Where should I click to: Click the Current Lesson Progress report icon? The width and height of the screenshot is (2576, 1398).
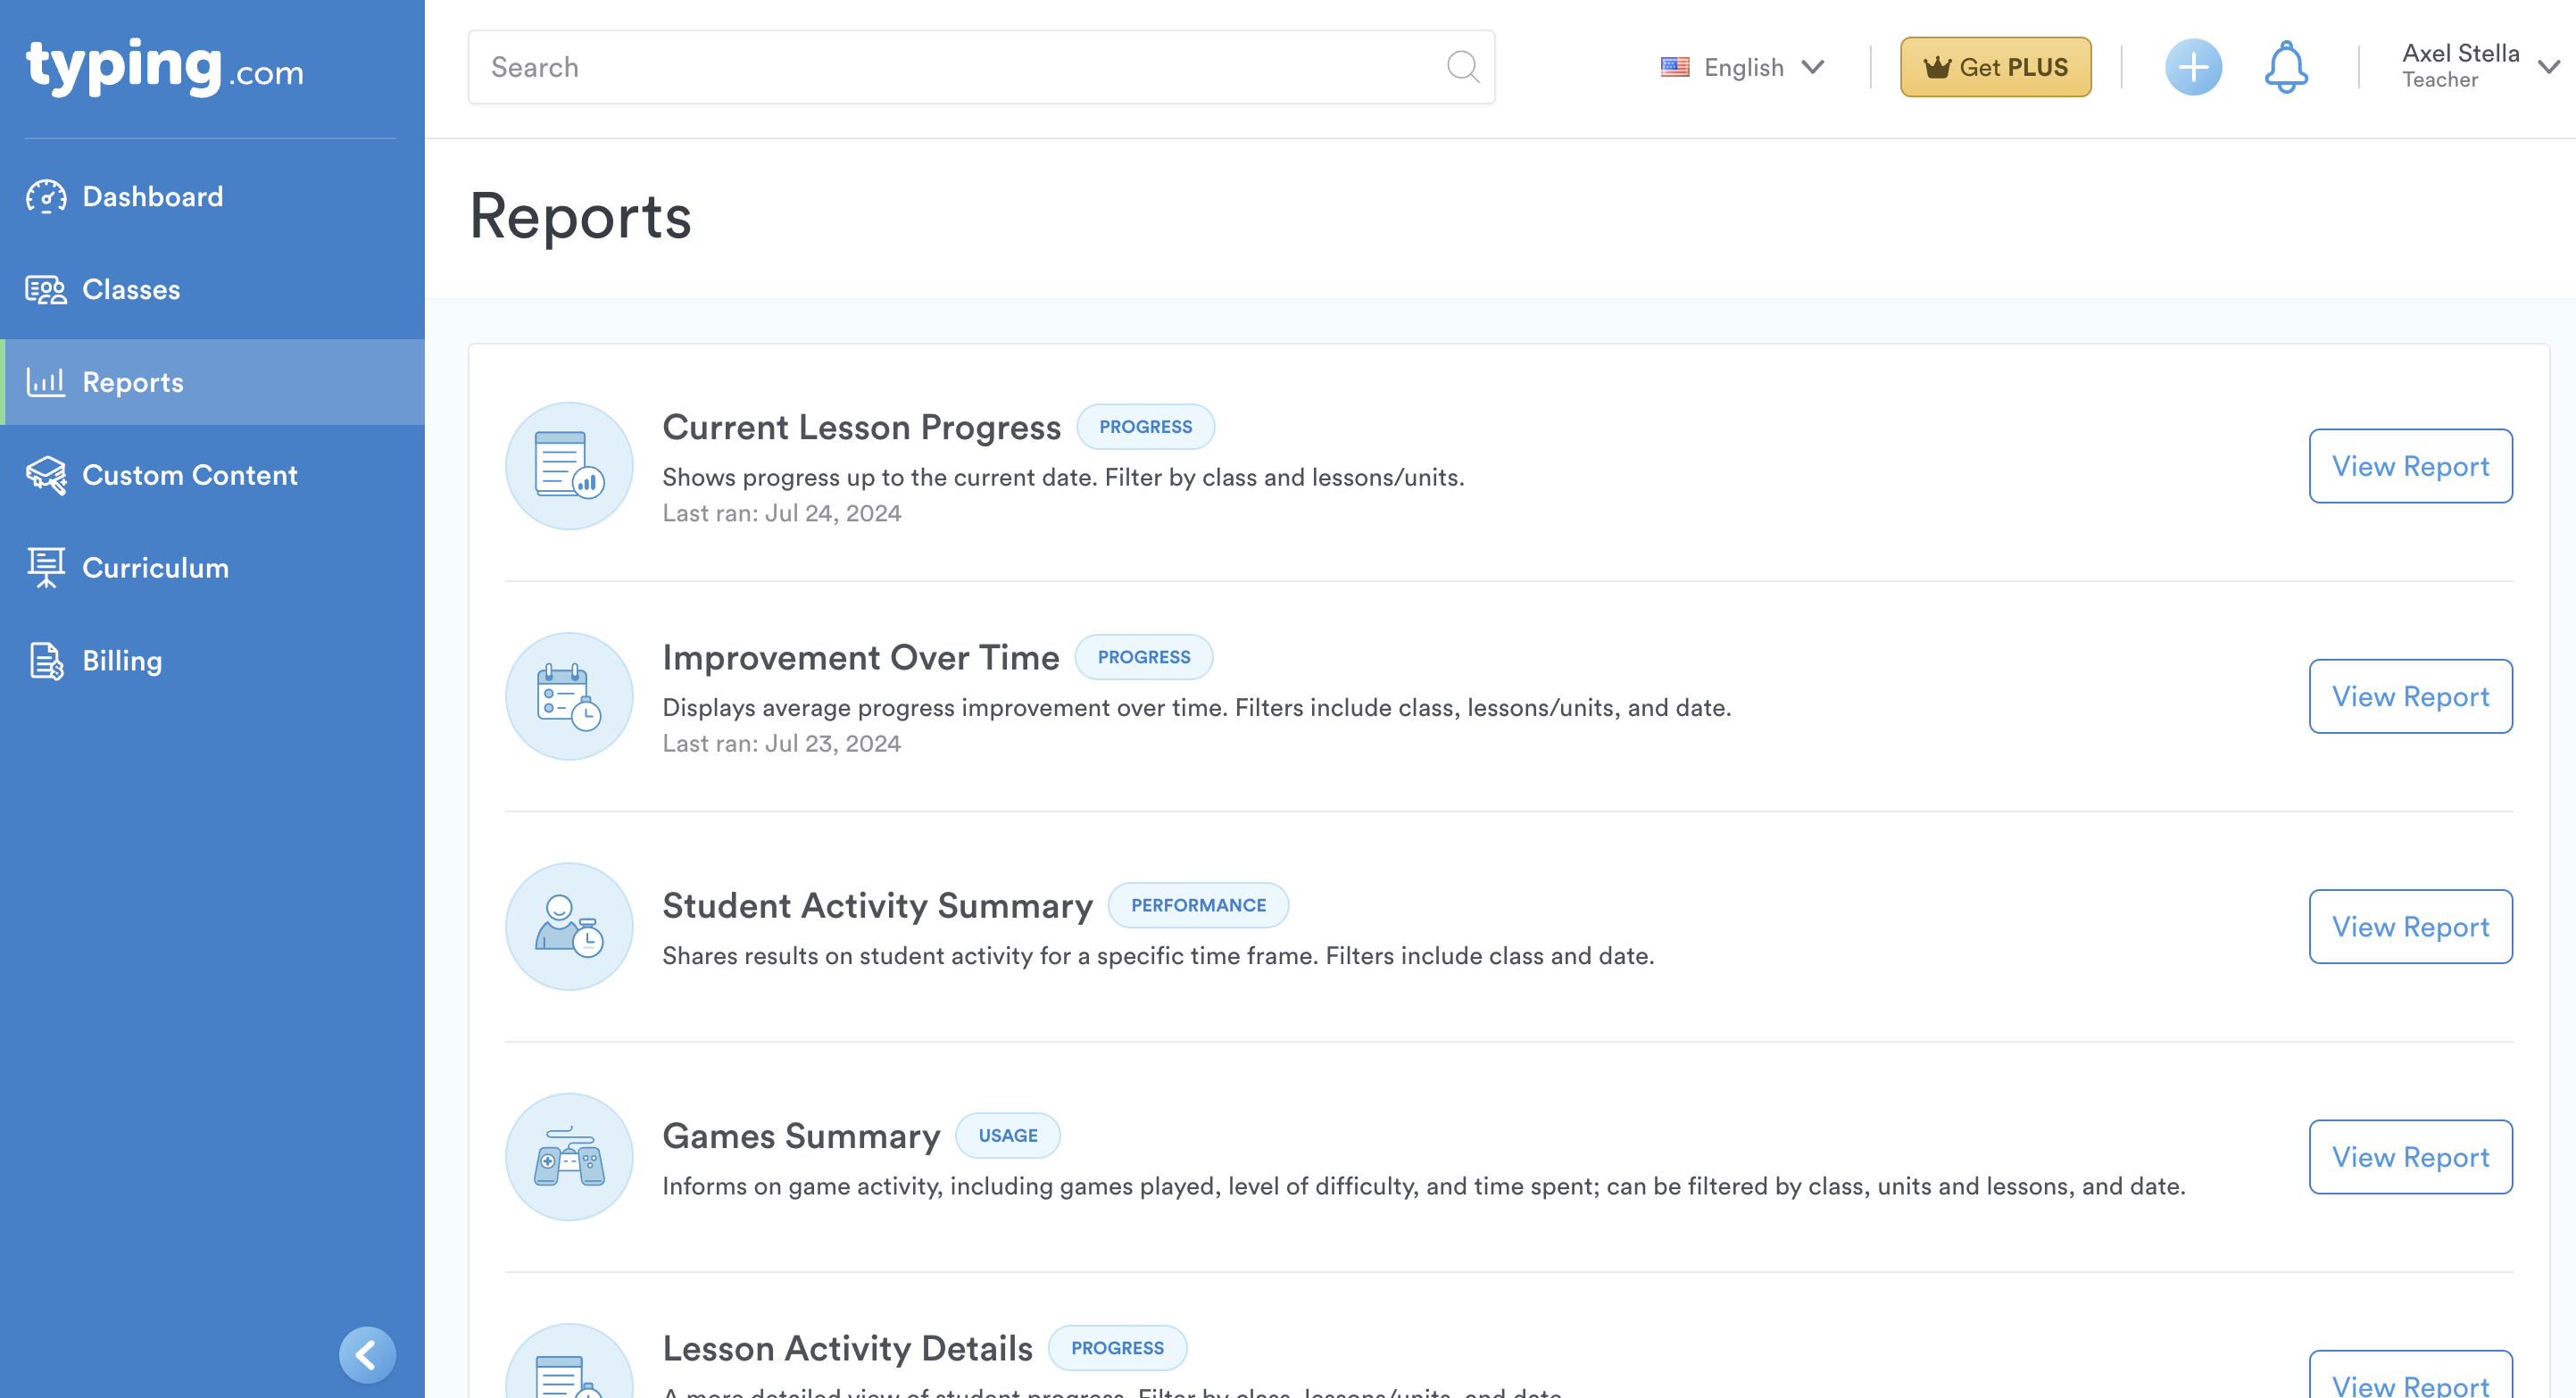coord(569,466)
